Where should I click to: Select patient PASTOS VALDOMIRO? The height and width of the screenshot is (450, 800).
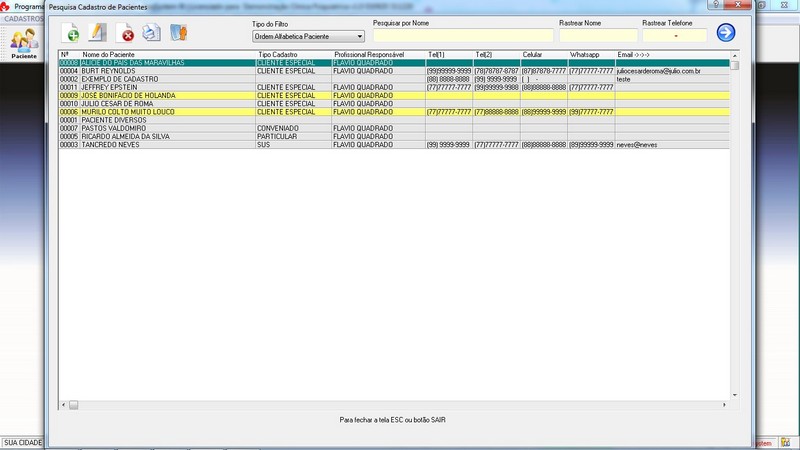(394, 128)
